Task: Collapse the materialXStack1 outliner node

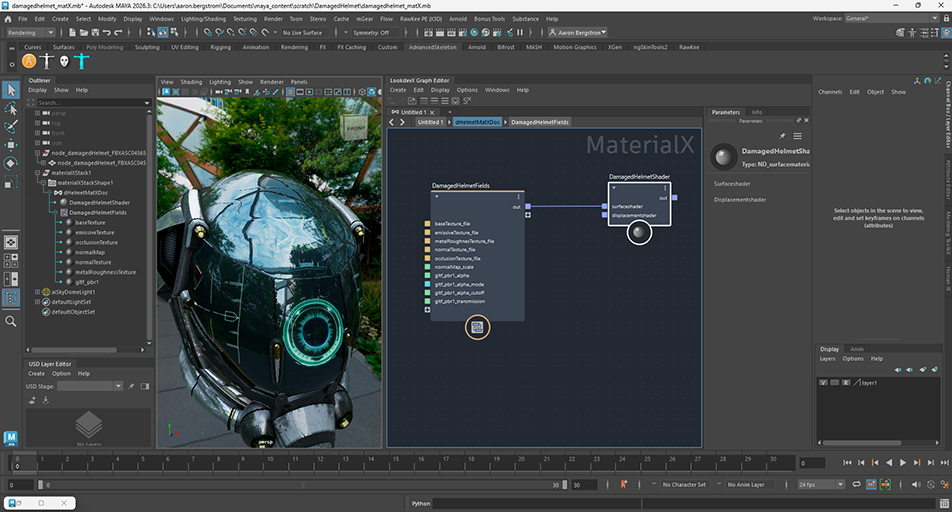Action: click(38, 173)
